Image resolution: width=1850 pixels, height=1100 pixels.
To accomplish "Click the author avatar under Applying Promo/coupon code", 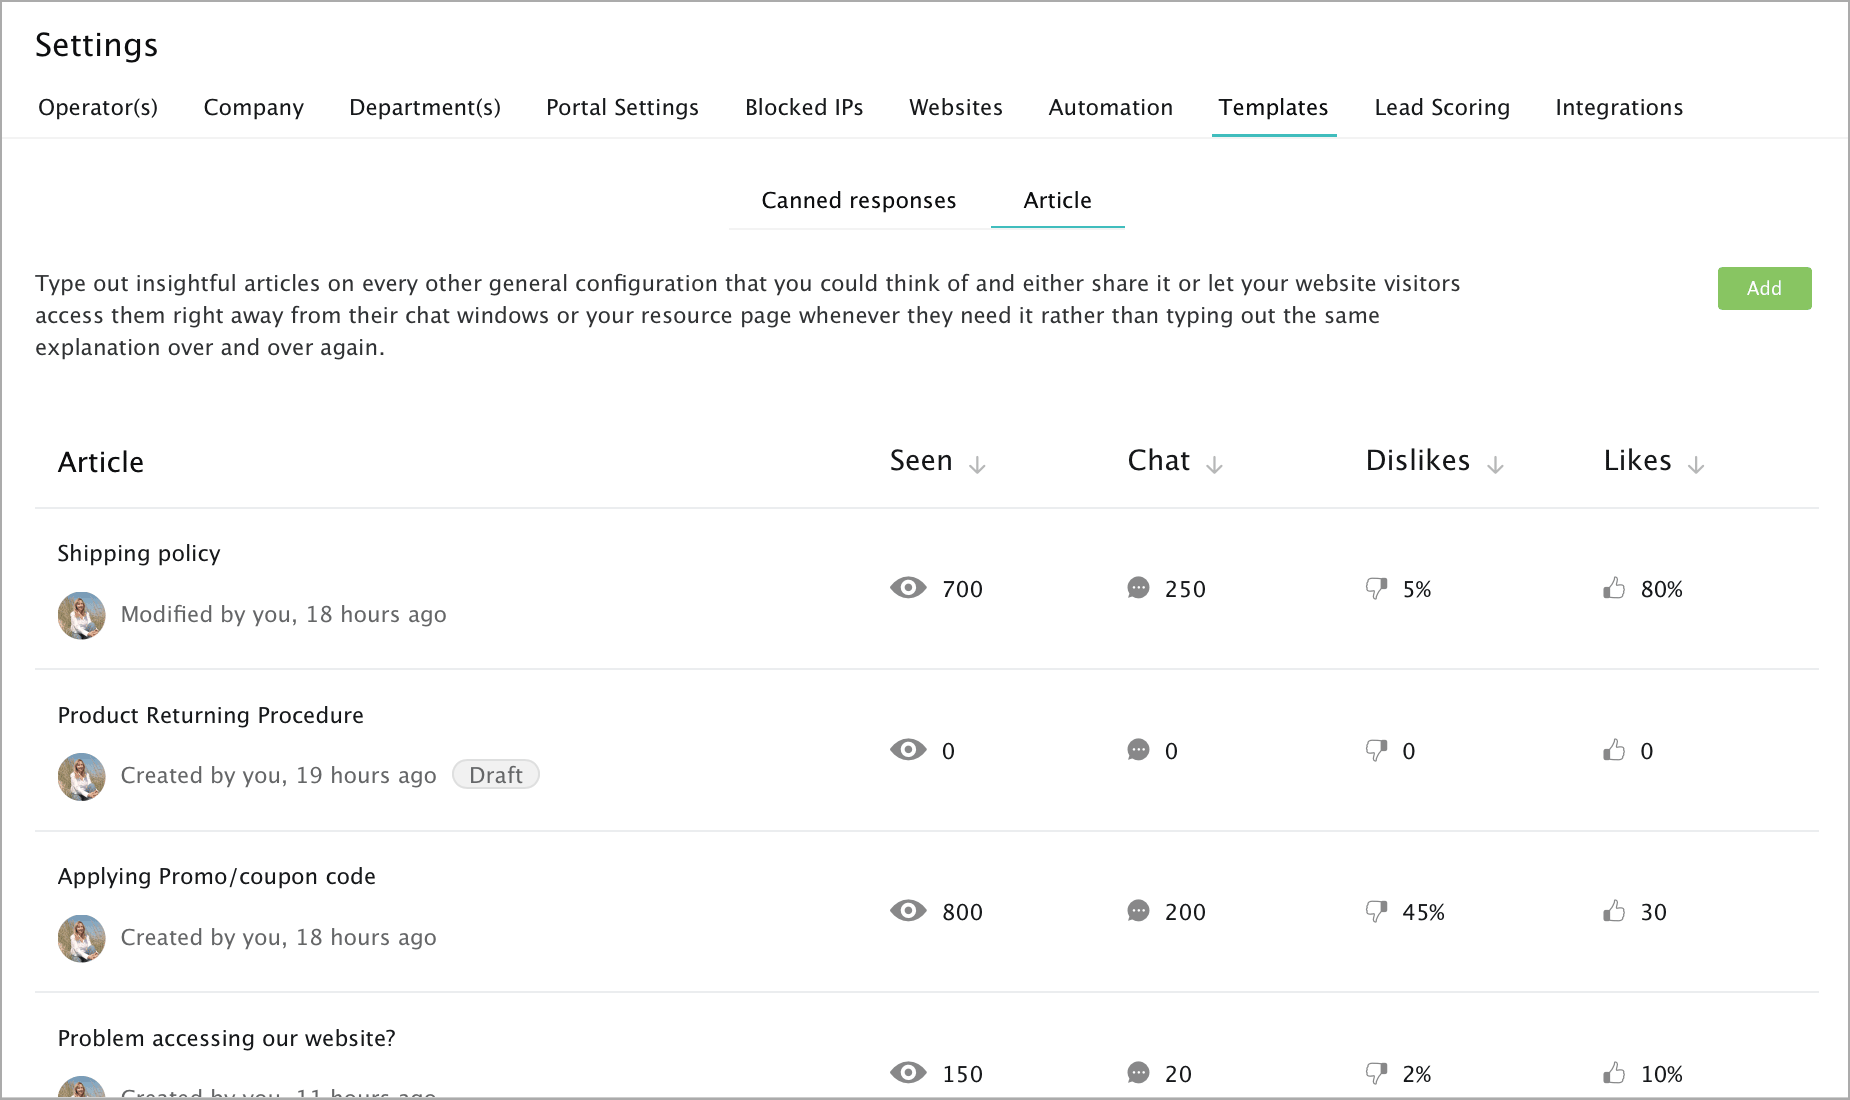I will [x=82, y=938].
